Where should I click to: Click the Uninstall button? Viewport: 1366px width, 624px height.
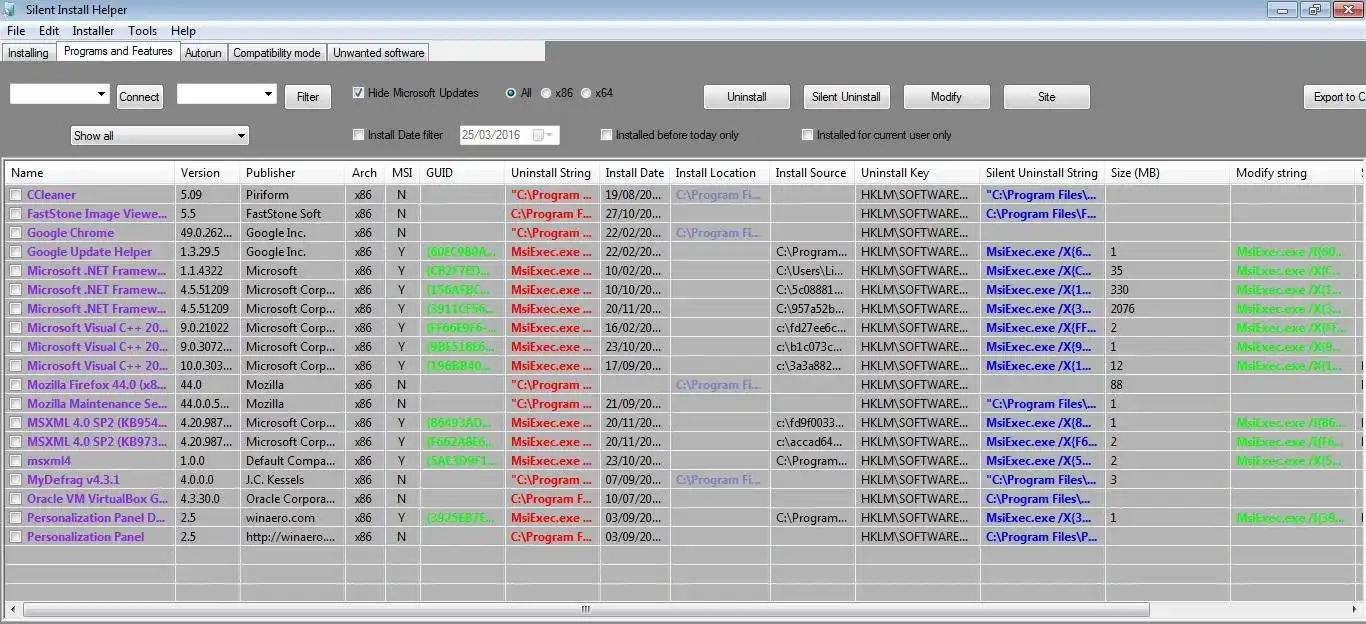[747, 97]
